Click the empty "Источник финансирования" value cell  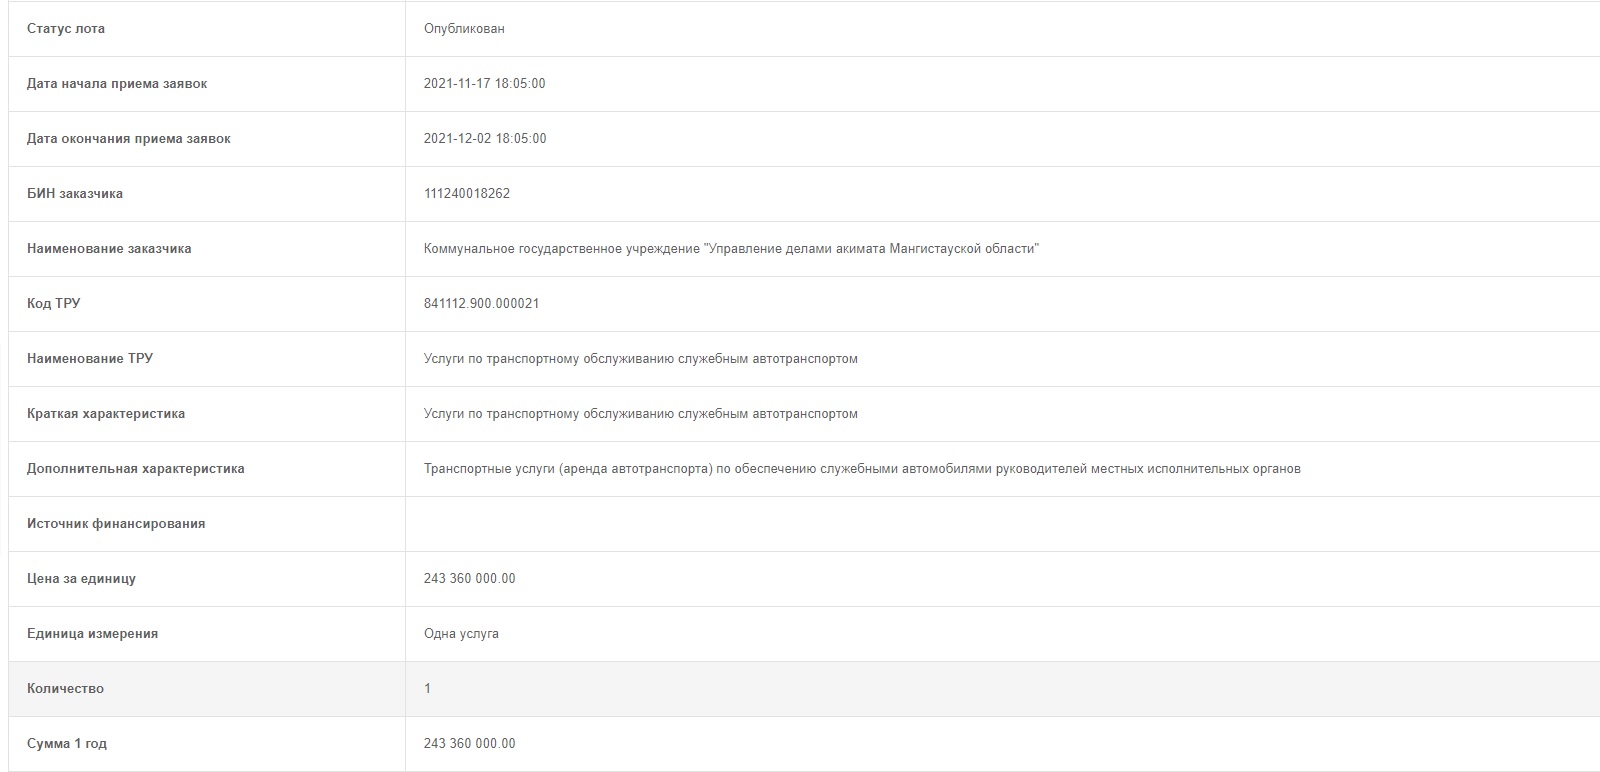click(1000, 524)
